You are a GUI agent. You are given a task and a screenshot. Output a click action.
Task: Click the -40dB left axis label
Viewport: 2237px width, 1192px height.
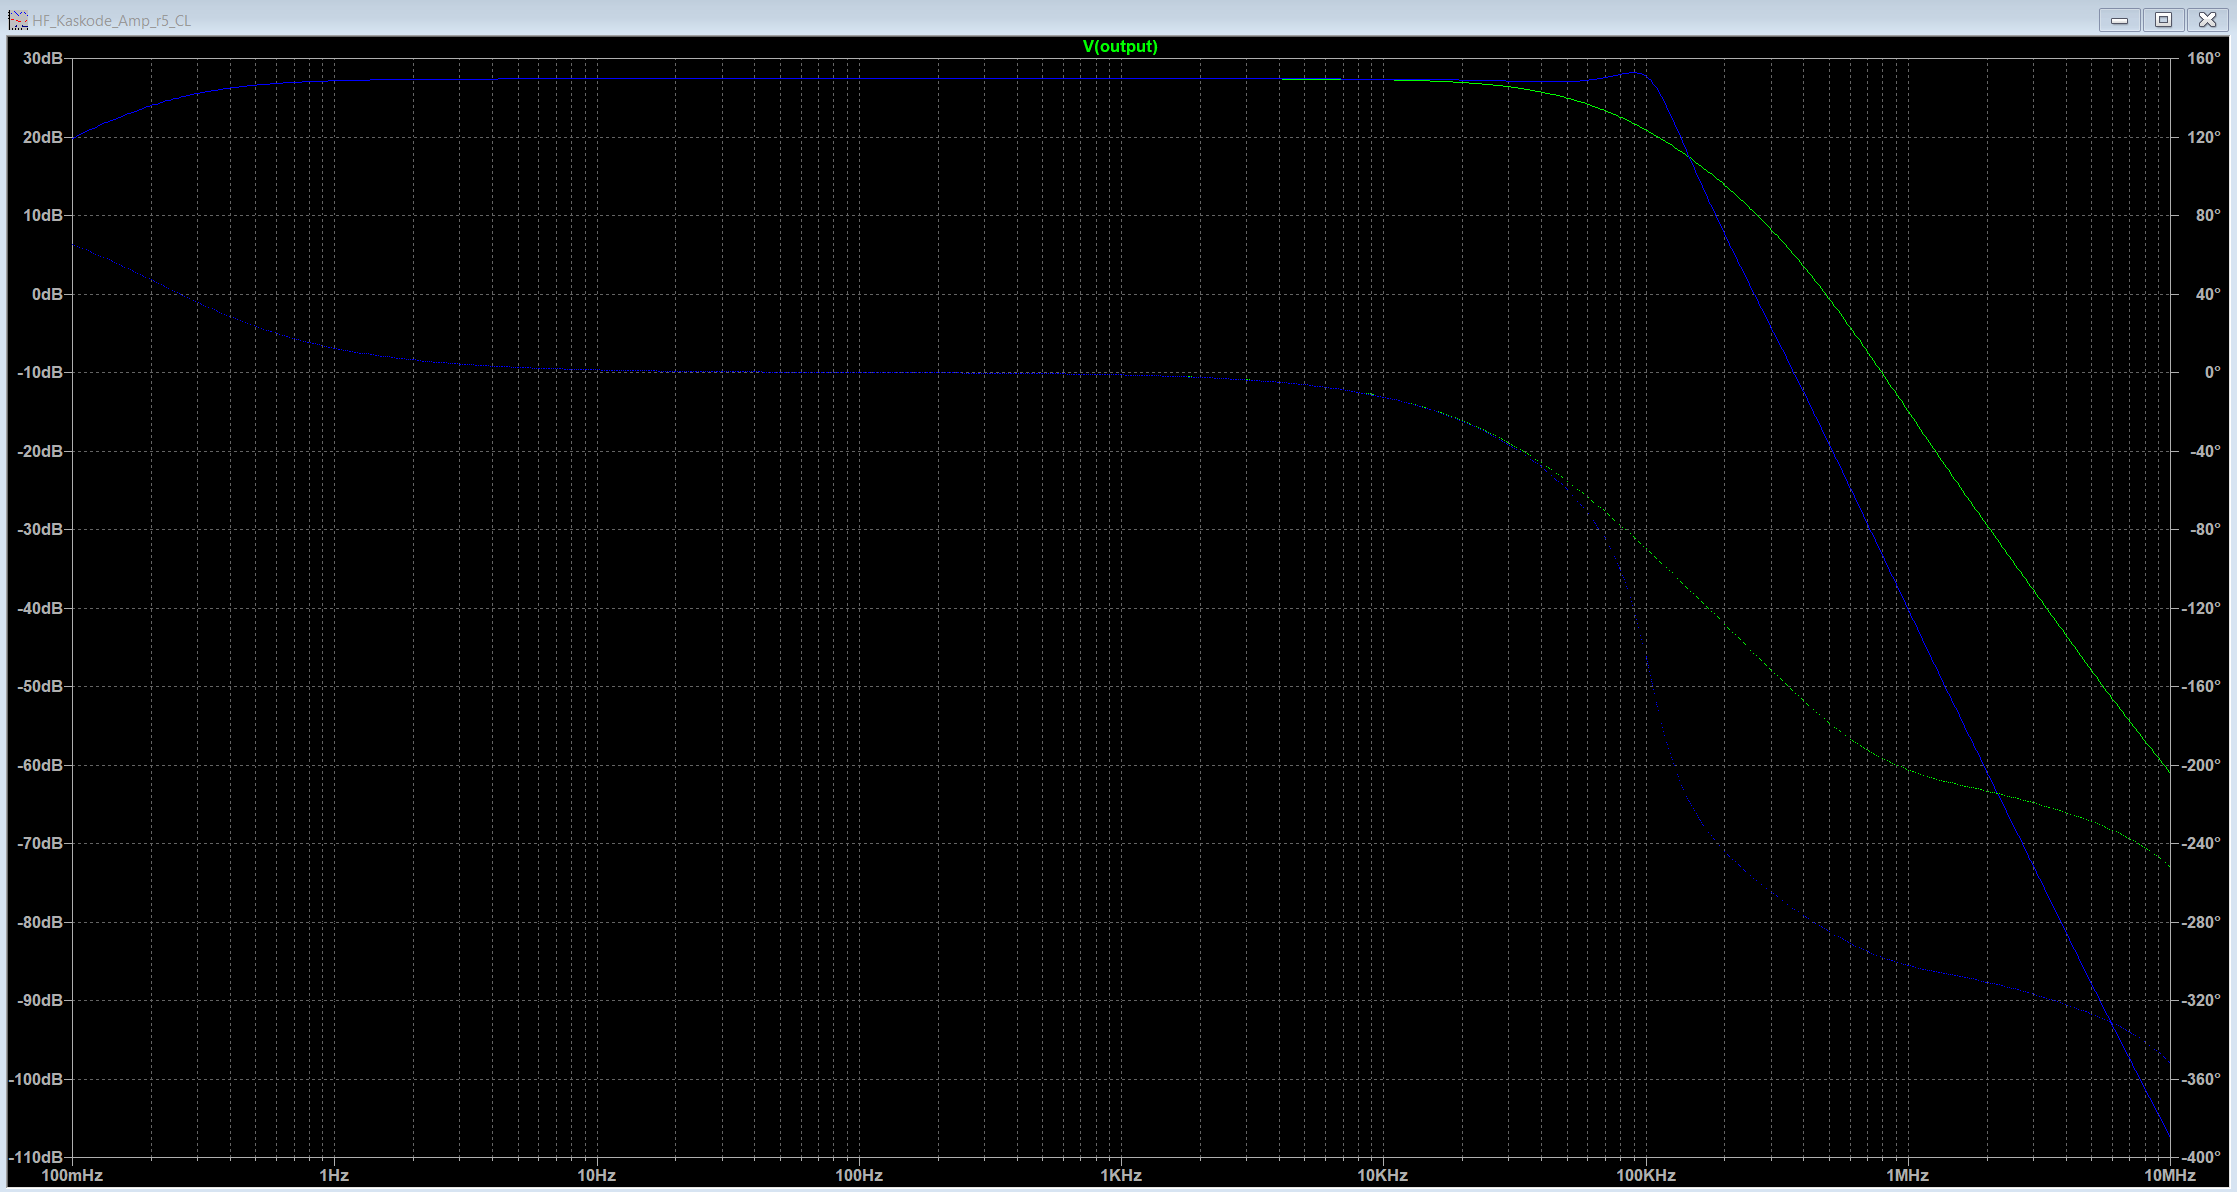point(40,608)
